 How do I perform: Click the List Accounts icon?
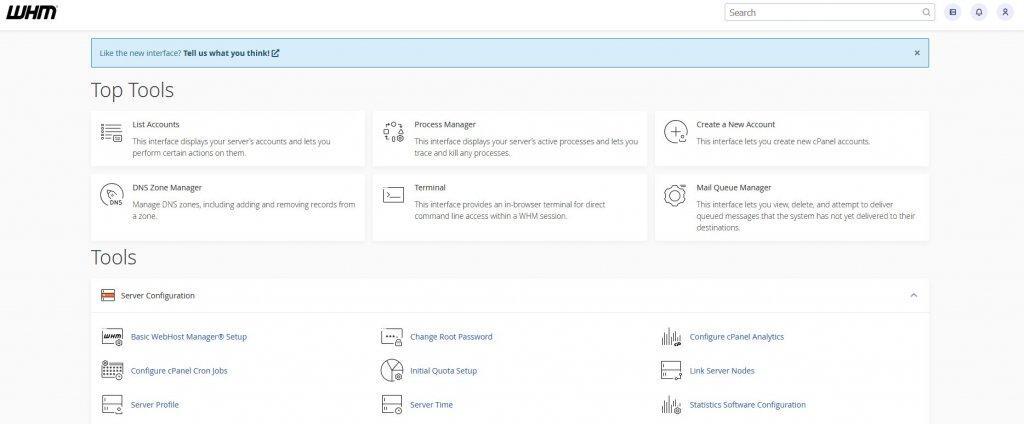click(111, 133)
